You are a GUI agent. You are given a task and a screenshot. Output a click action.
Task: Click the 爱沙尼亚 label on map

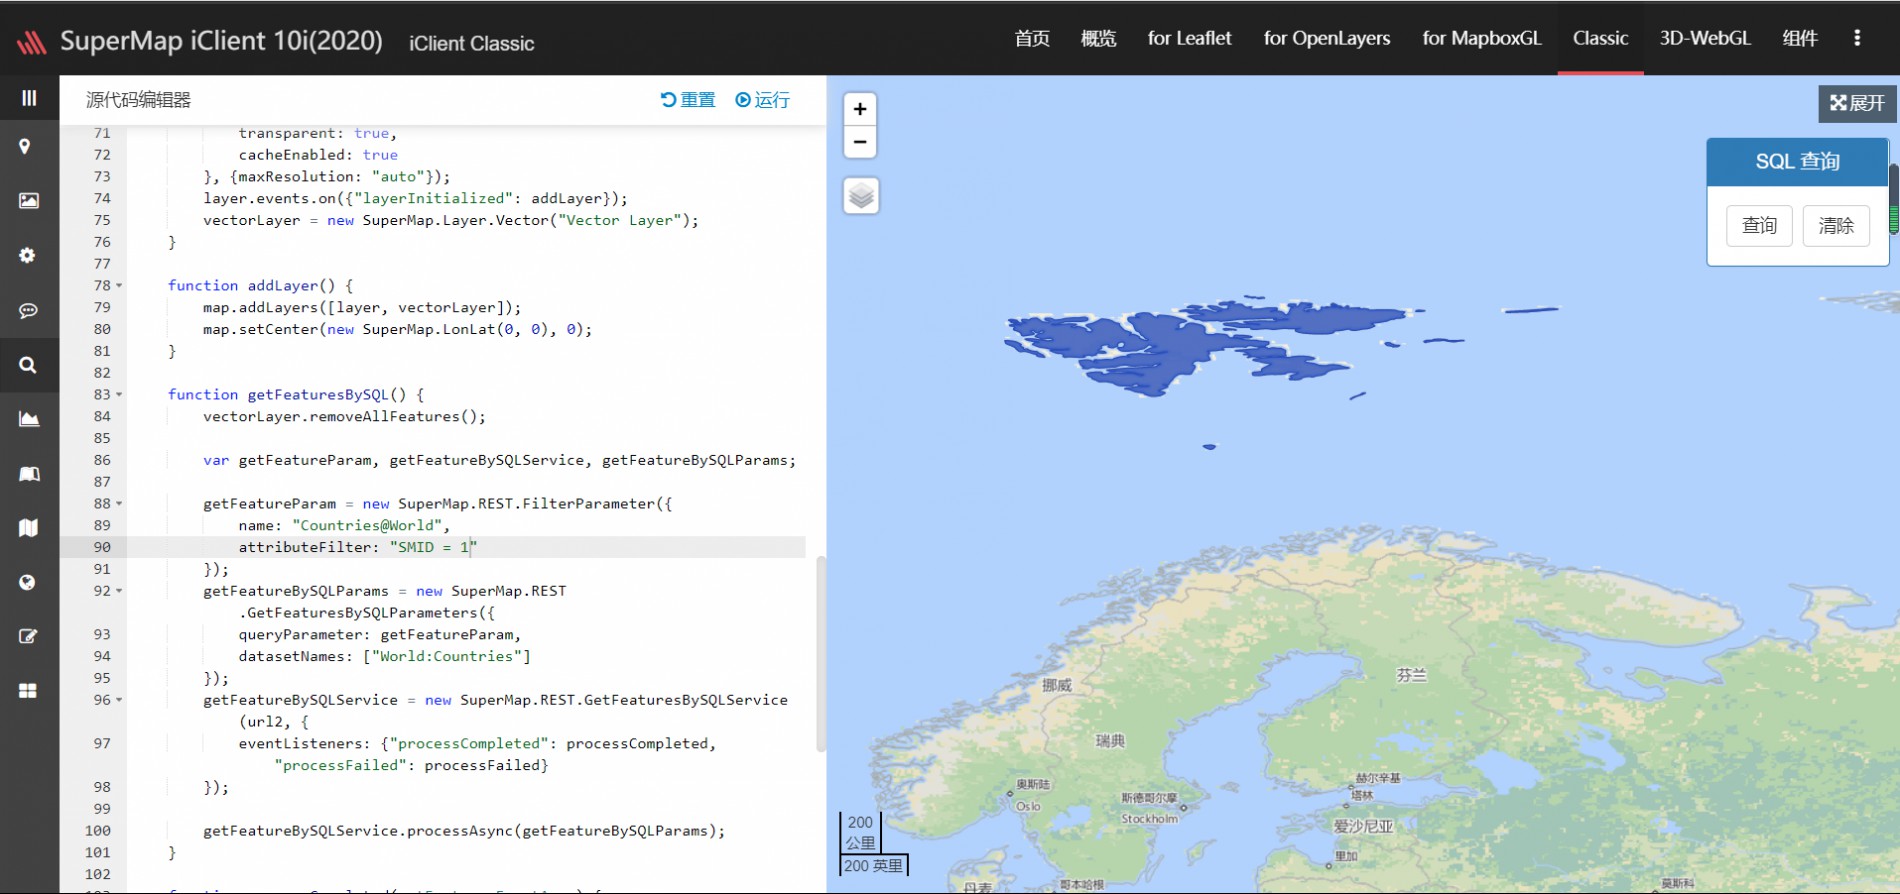1362,827
